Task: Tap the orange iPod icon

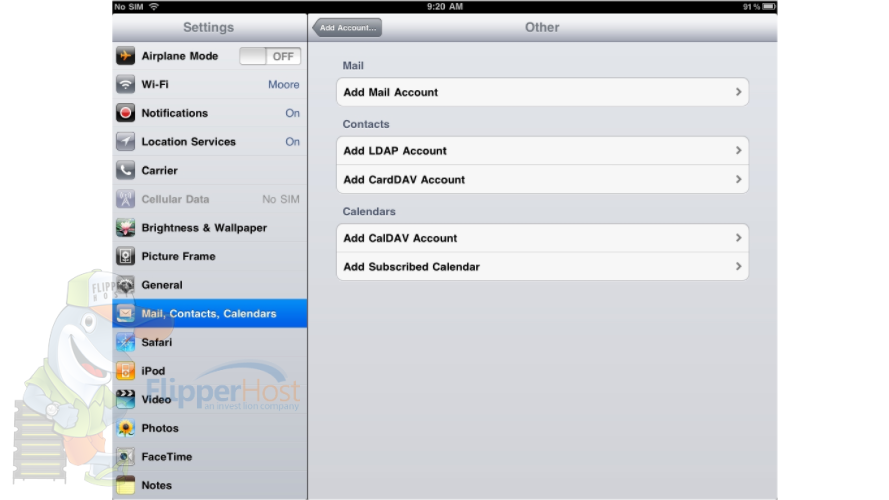Action: (125, 371)
